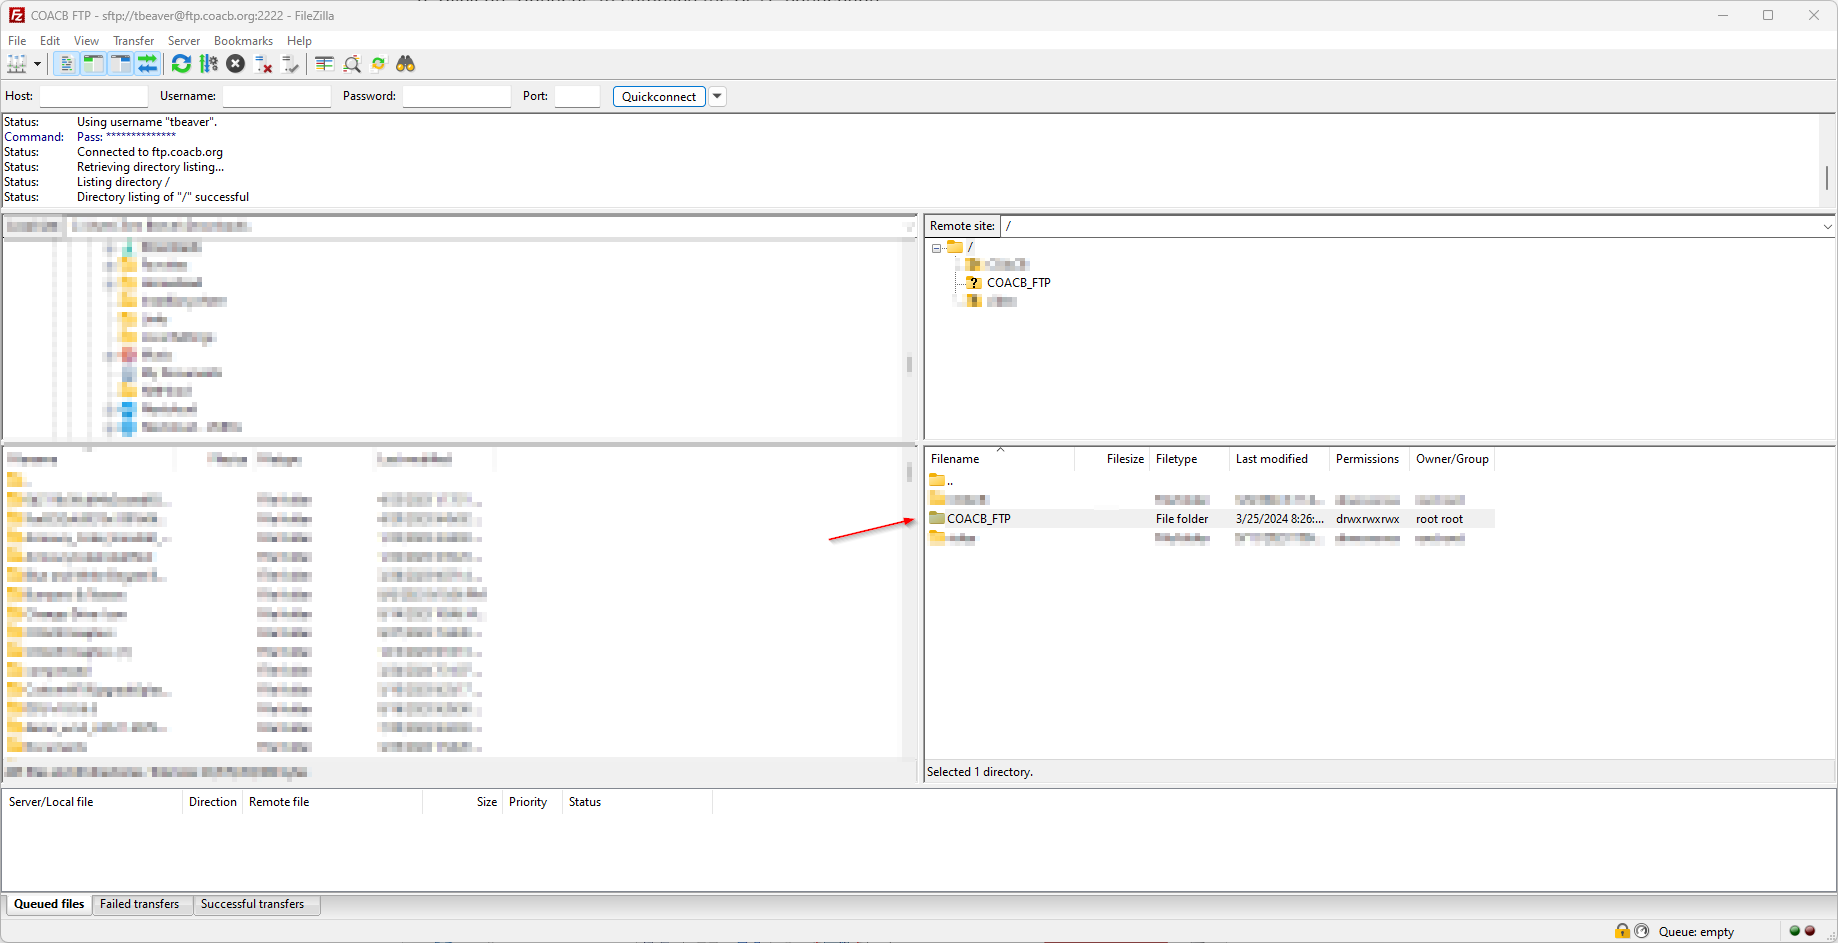Open the Quickconnect history dropdown

717,97
